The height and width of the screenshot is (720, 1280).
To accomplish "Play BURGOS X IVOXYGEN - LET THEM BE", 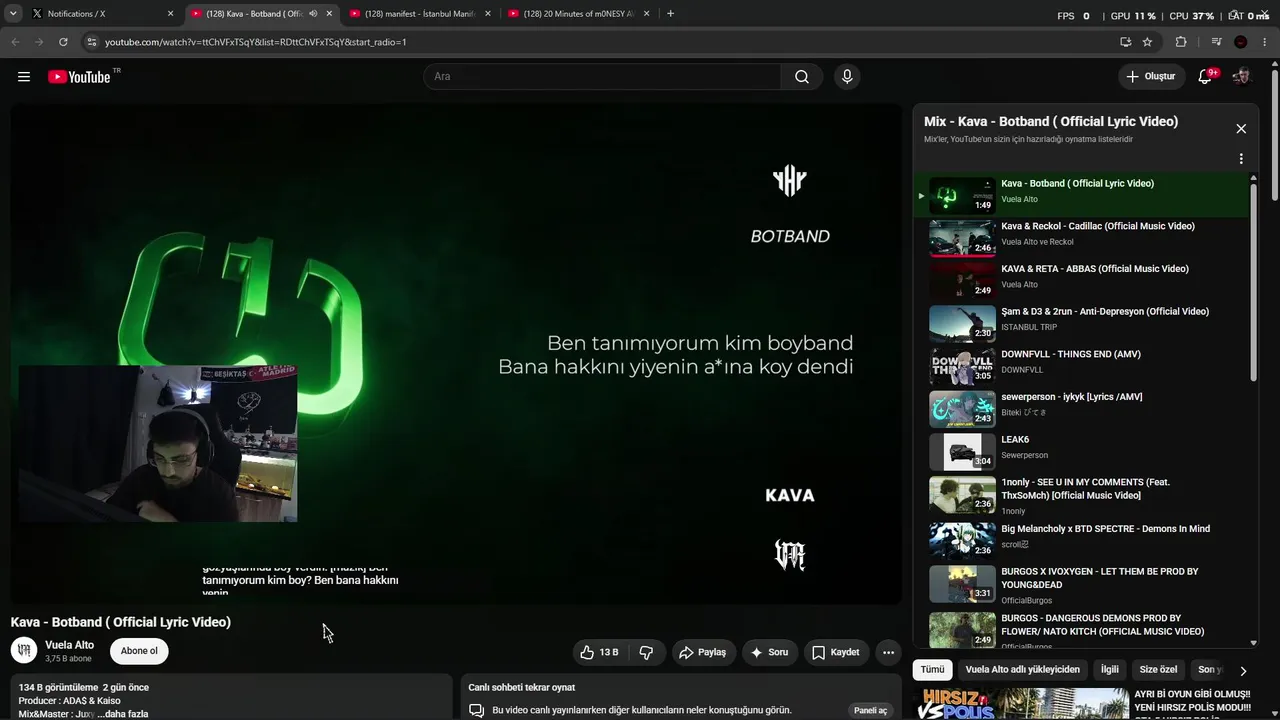I will (1081, 585).
